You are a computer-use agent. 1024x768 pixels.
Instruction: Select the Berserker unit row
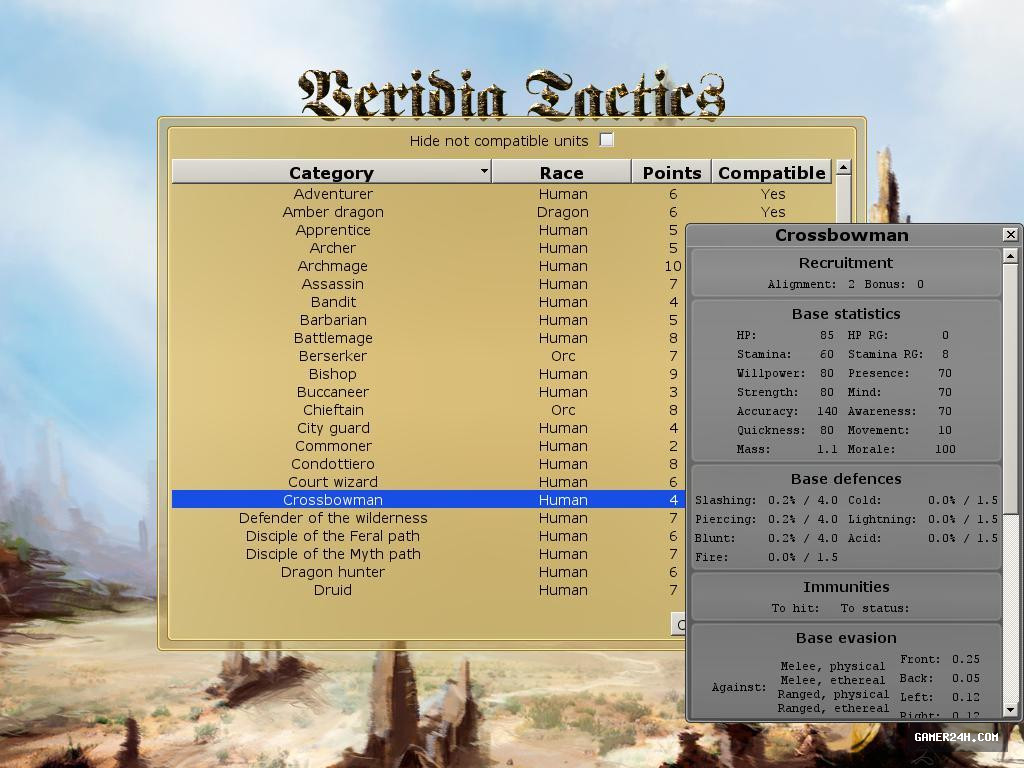(x=428, y=356)
